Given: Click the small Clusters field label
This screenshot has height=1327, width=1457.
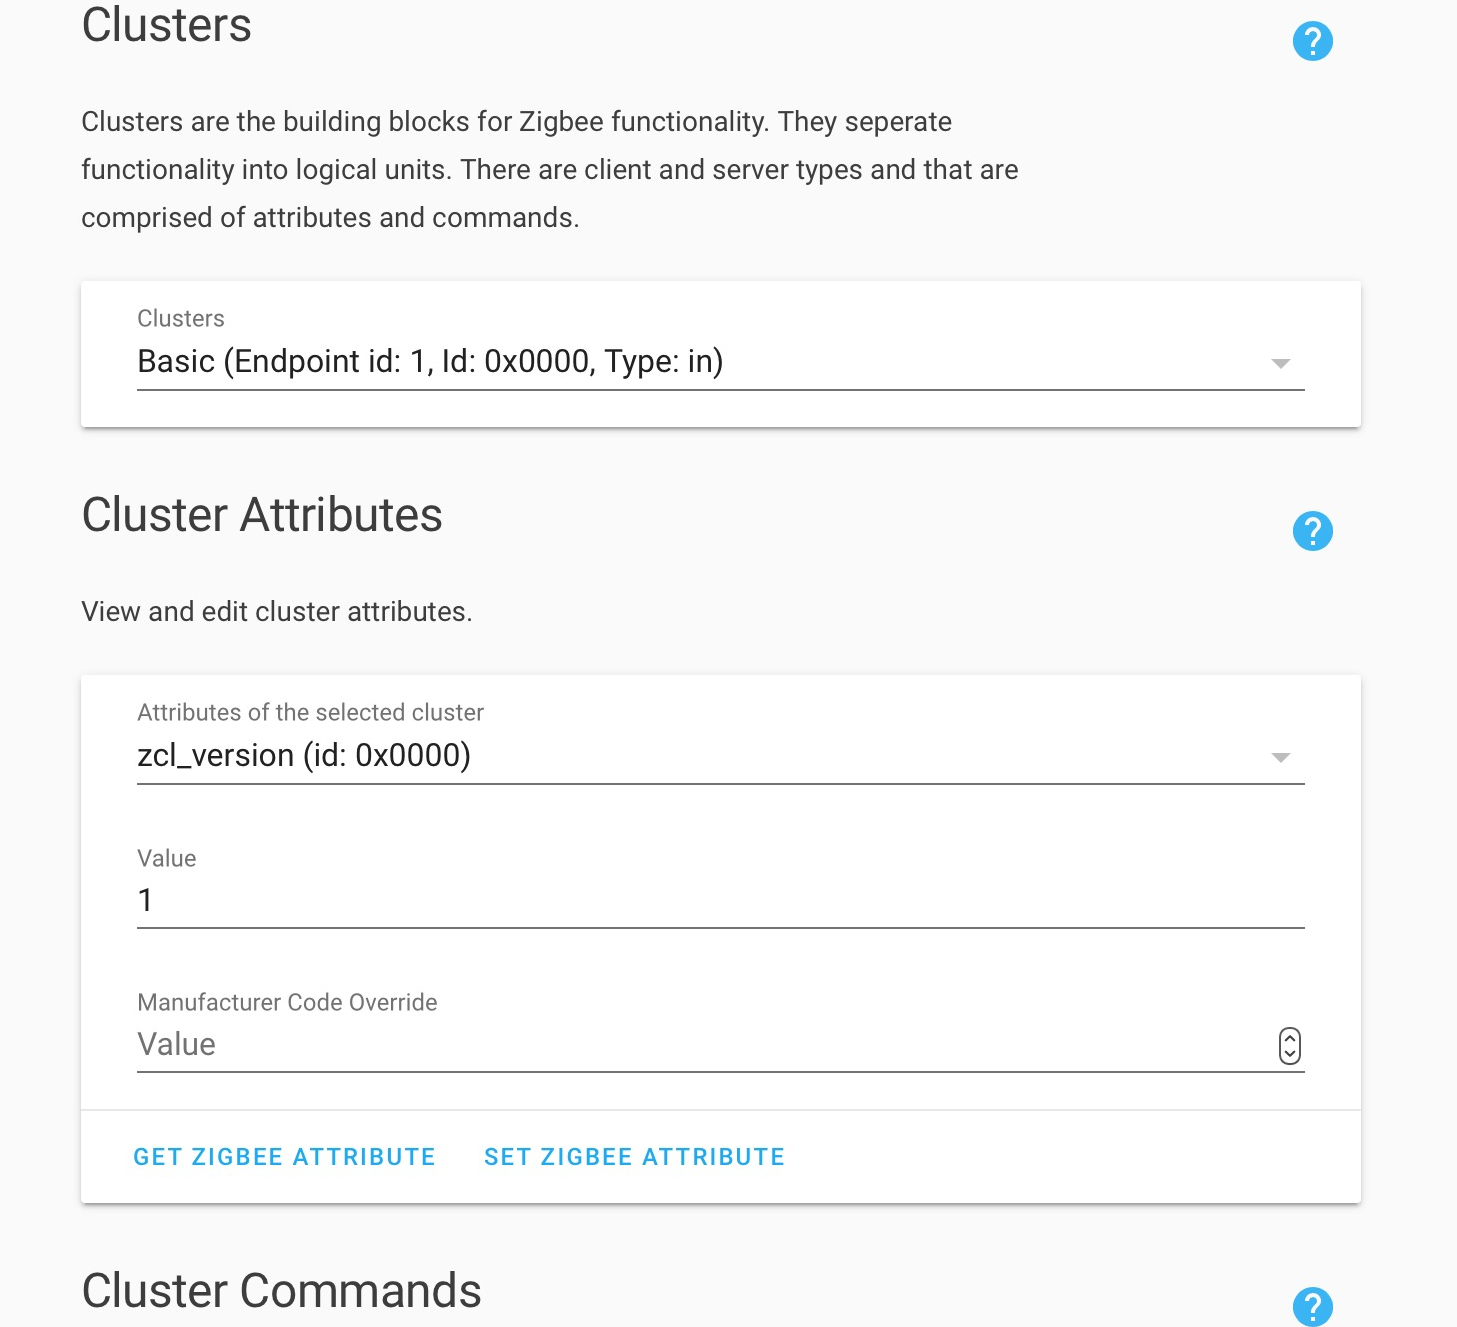Looking at the screenshot, I should pos(181,318).
